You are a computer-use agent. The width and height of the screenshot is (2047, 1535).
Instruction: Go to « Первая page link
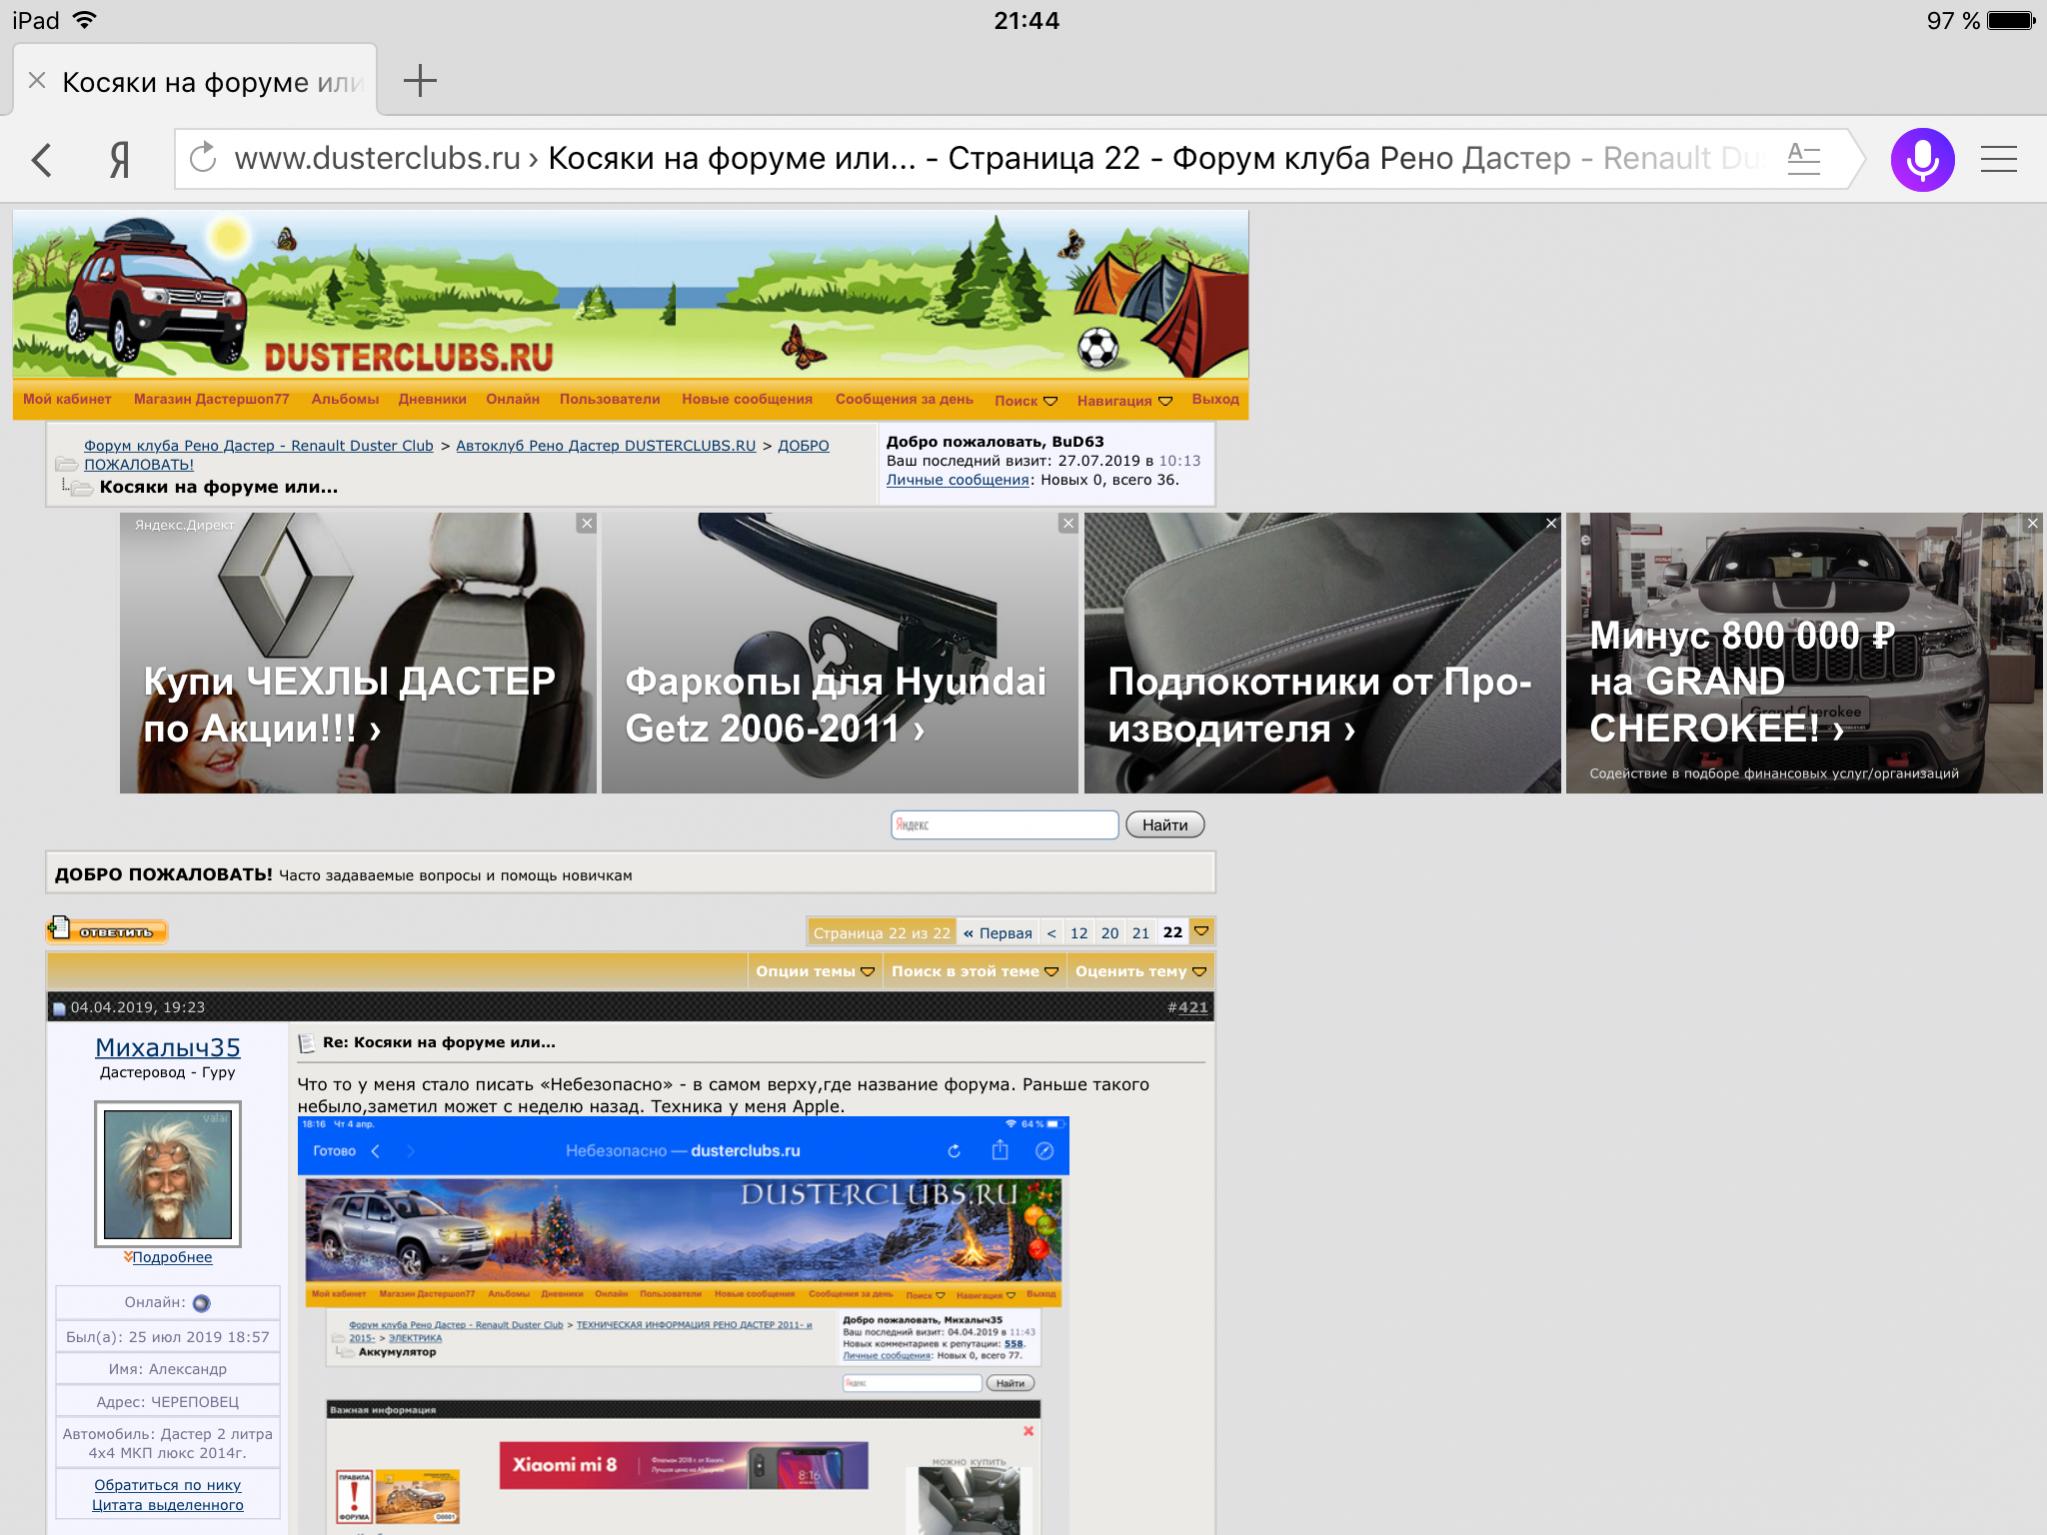click(997, 933)
